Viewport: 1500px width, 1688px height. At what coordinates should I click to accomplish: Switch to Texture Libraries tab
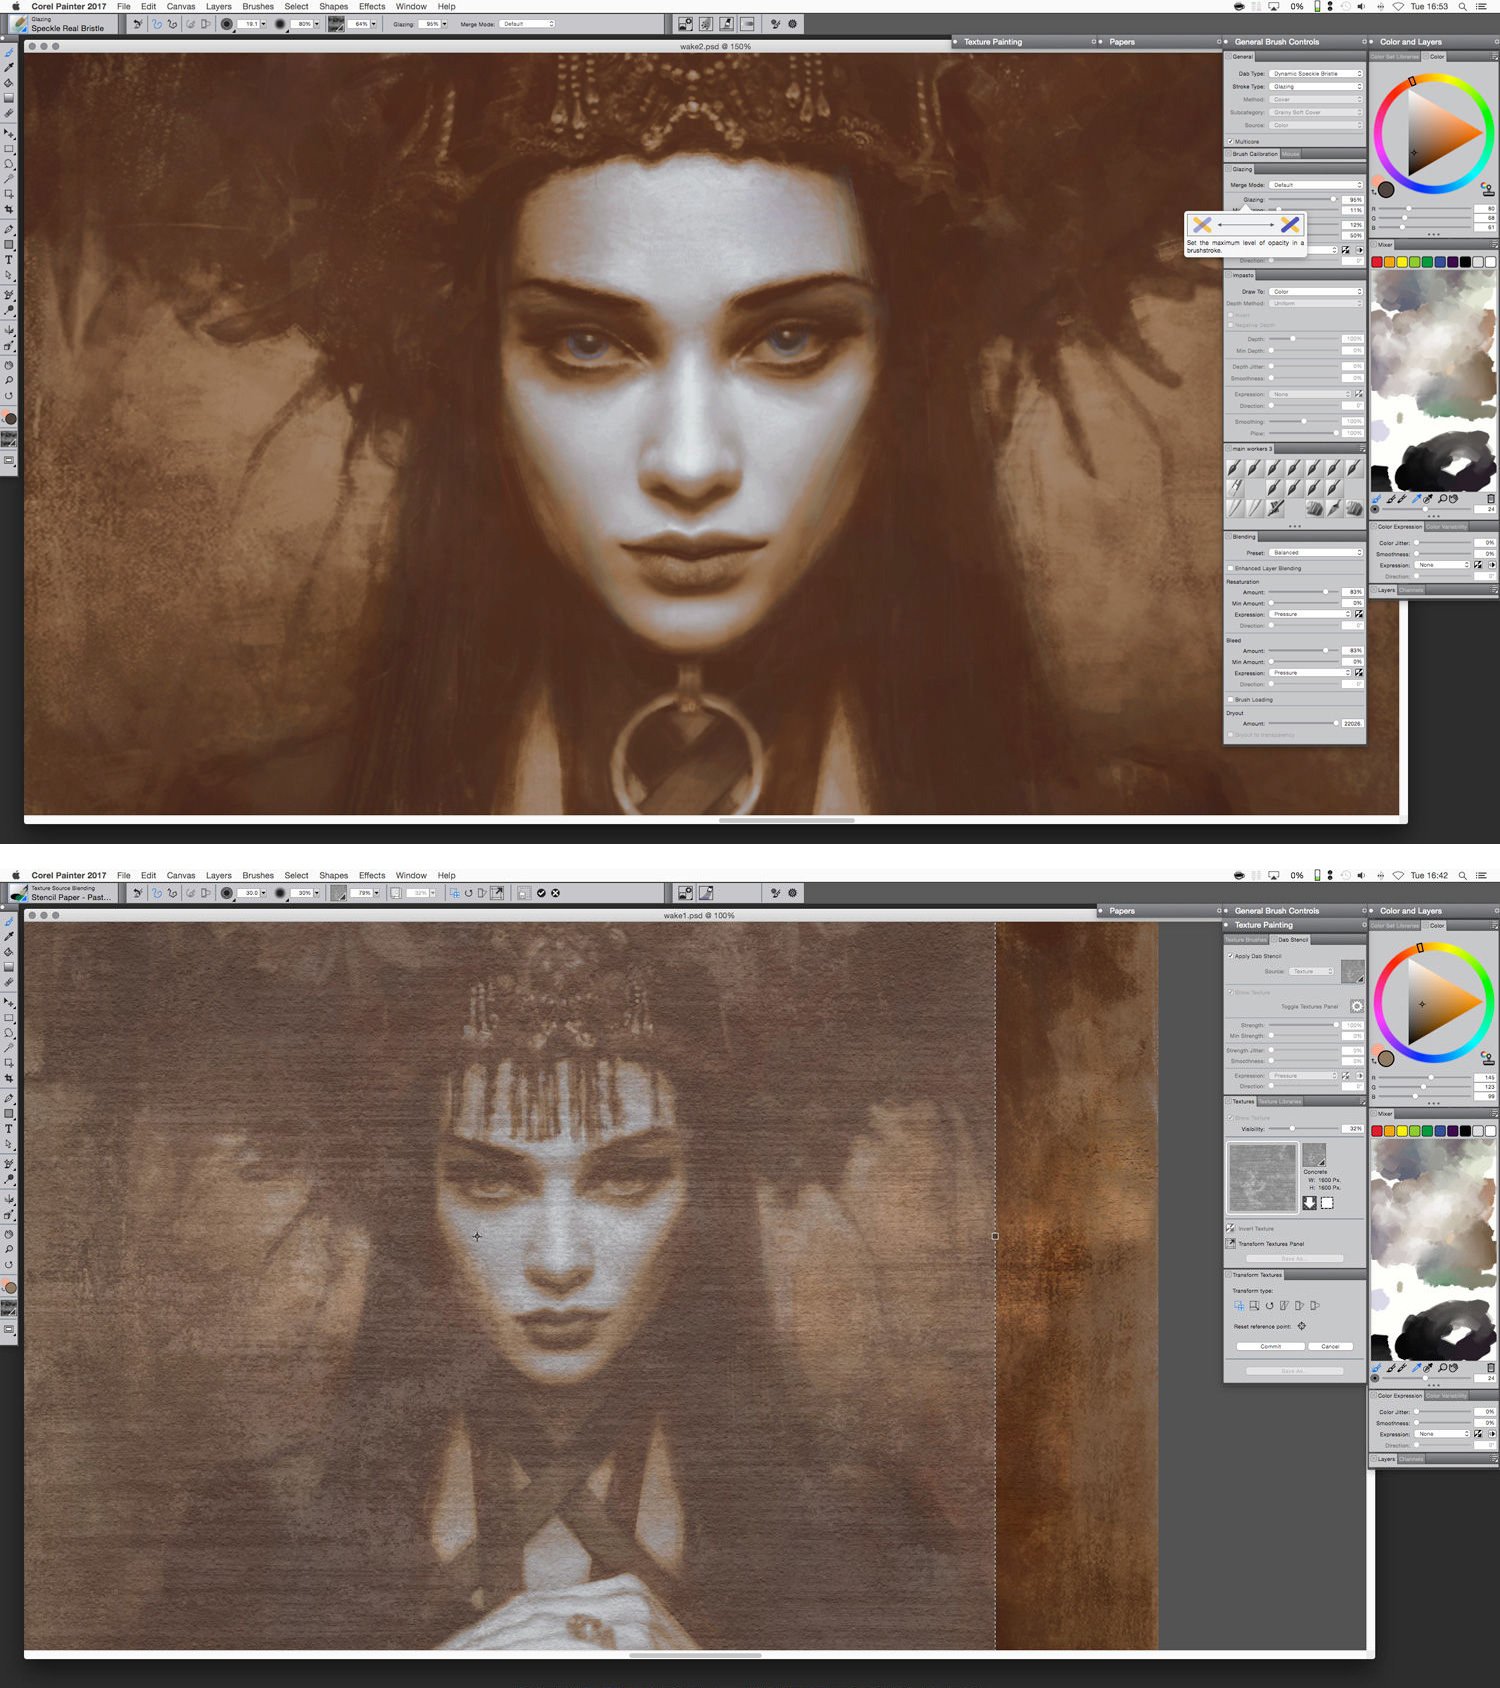point(1280,1101)
